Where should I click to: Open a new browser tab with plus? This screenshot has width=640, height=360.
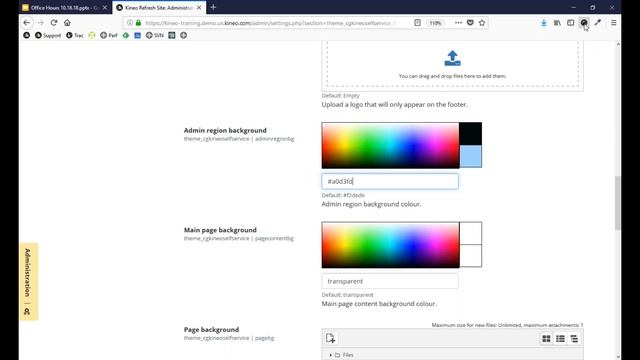[x=213, y=7]
